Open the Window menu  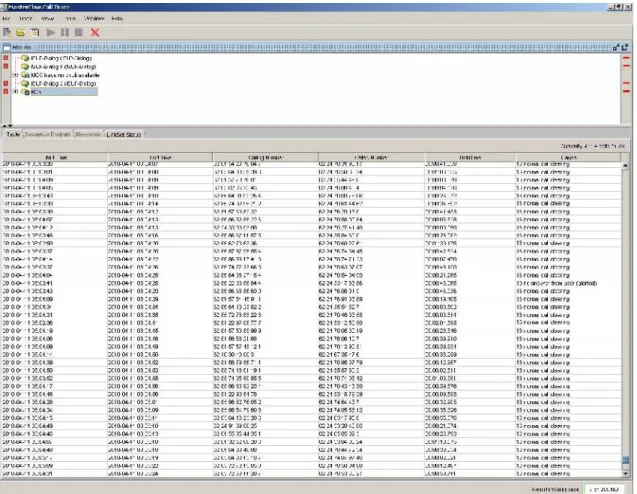click(x=94, y=19)
